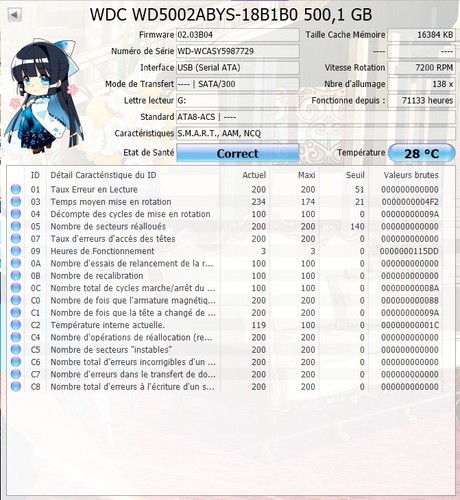Select status icon beside ID C6

pyautogui.click(x=16, y=362)
